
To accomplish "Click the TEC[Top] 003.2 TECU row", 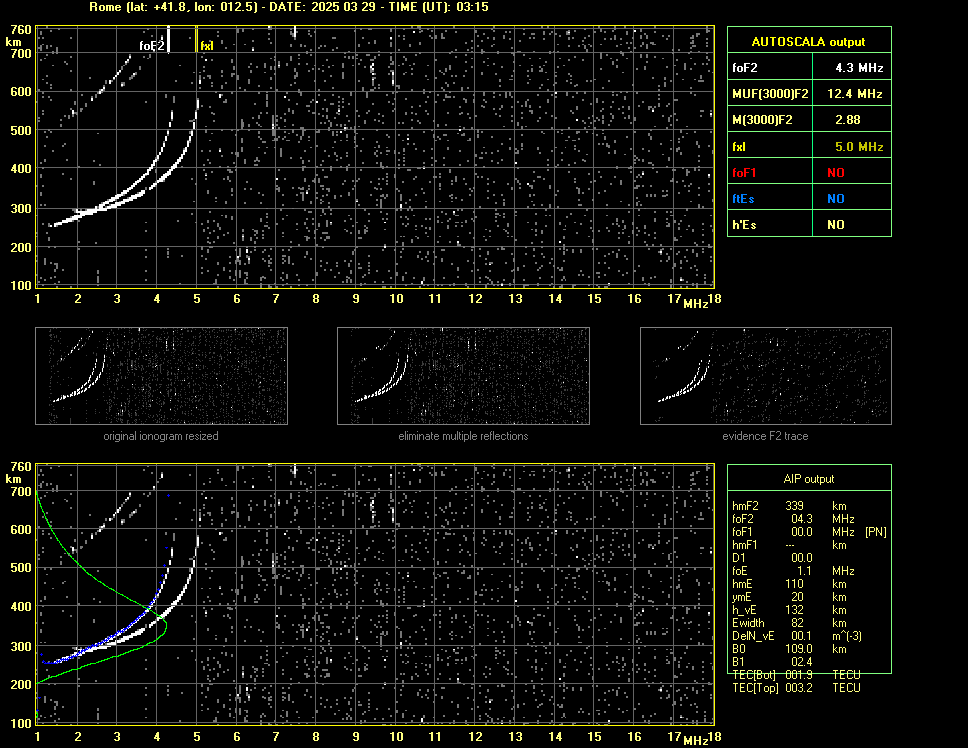I will [x=796, y=688].
